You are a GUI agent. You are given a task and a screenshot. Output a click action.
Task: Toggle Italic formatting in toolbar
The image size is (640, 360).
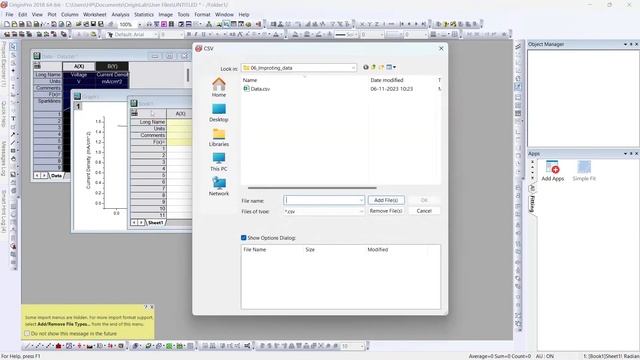click(196, 35)
